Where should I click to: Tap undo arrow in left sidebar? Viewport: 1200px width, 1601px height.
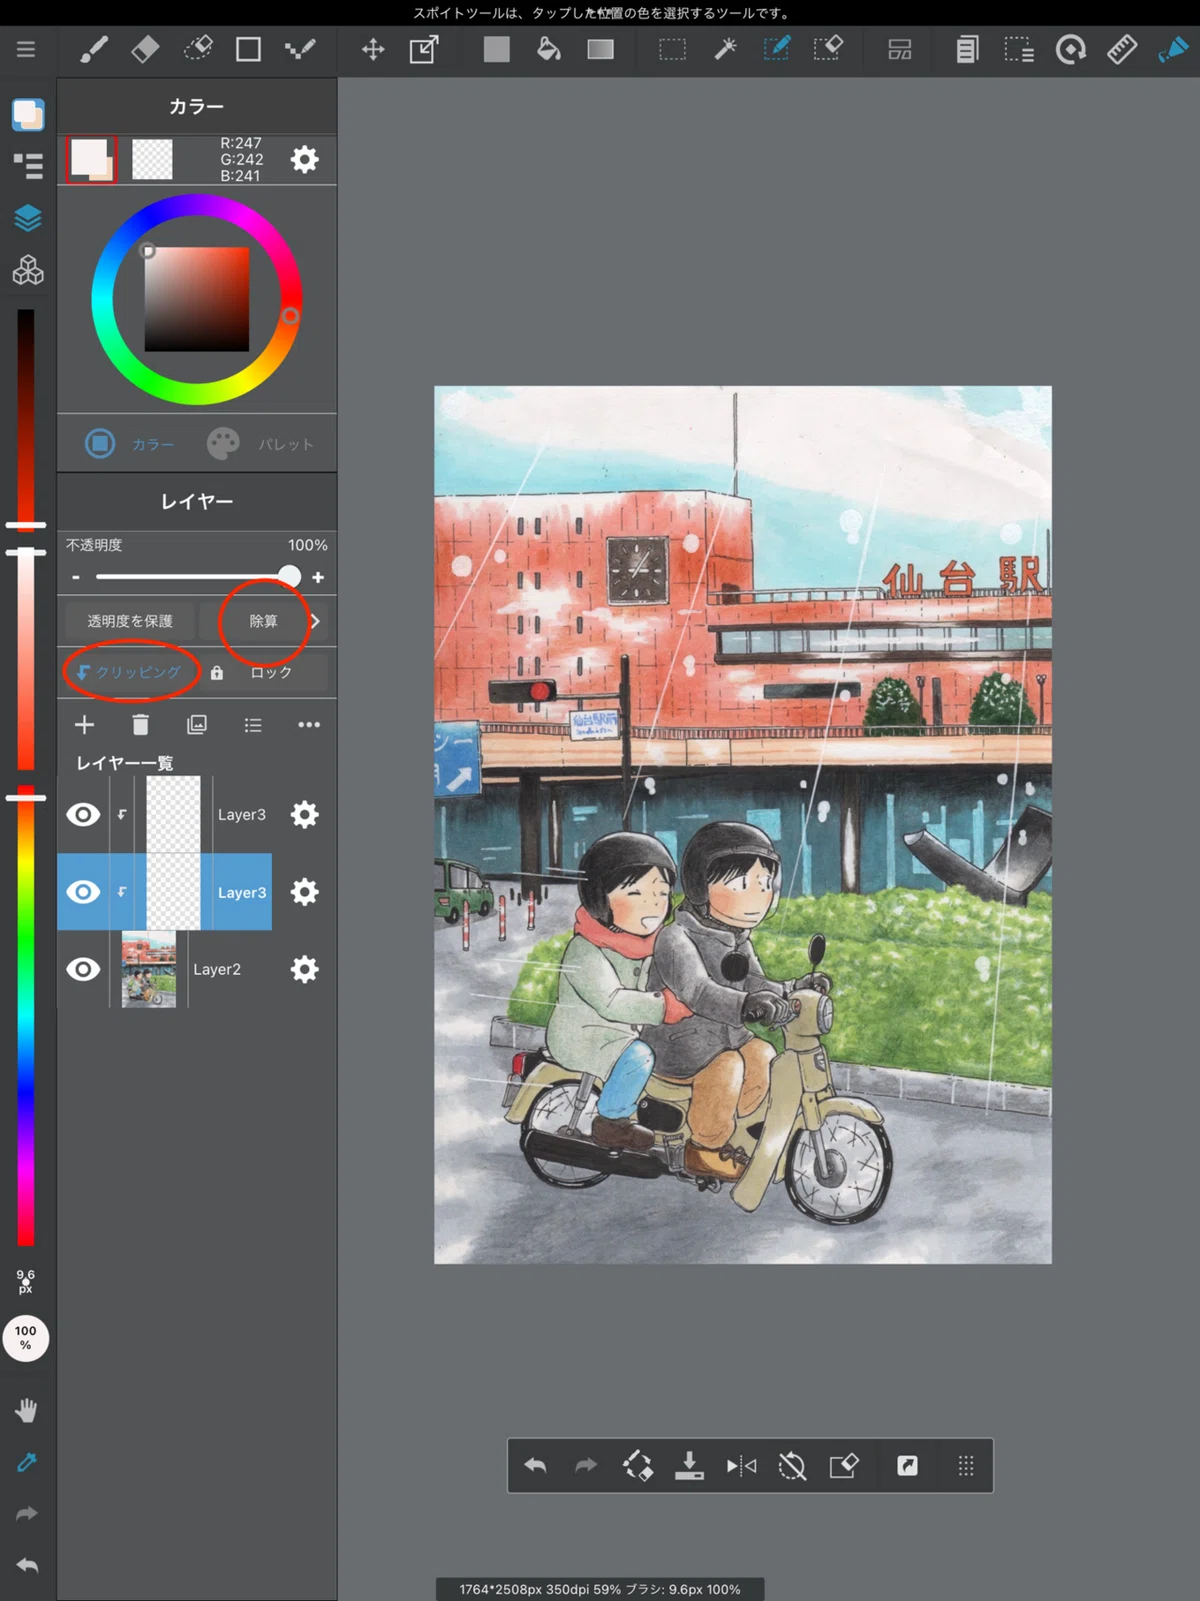point(27,1565)
